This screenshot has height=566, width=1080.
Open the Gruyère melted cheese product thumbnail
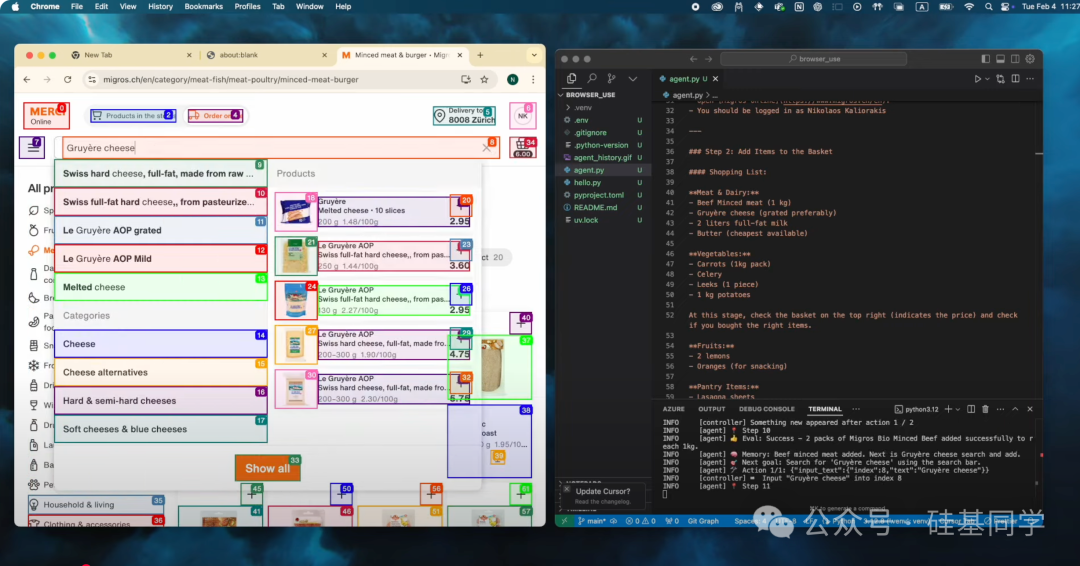[x=295, y=211]
